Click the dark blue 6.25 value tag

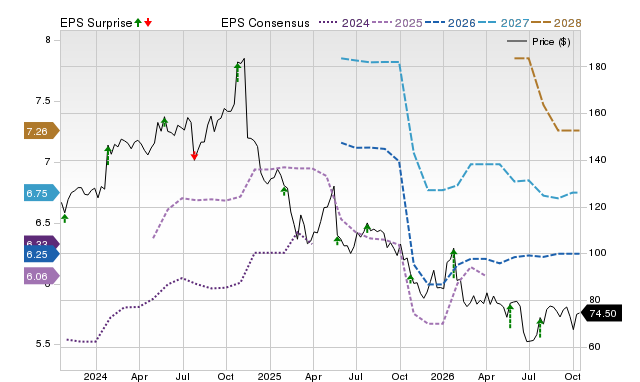click(42, 254)
